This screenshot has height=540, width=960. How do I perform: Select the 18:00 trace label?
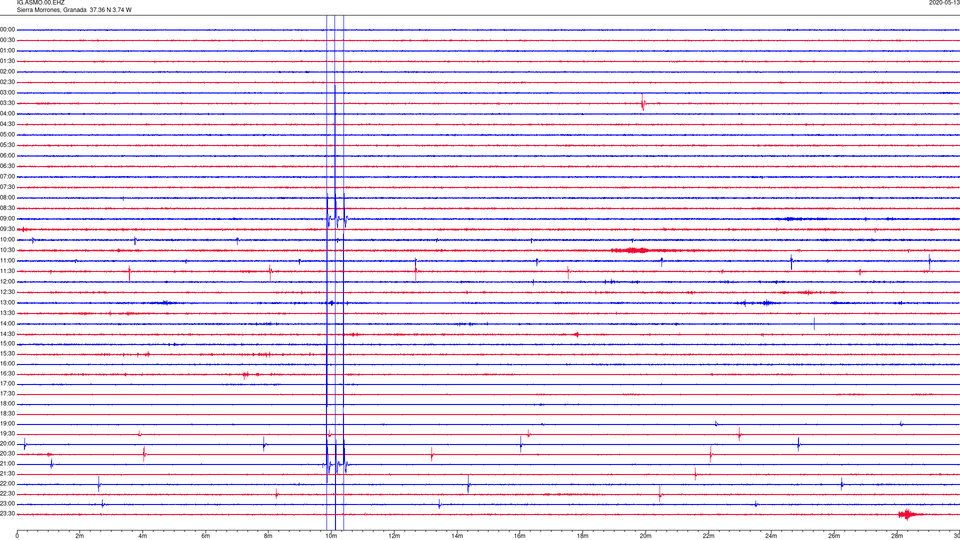click(x=7, y=404)
